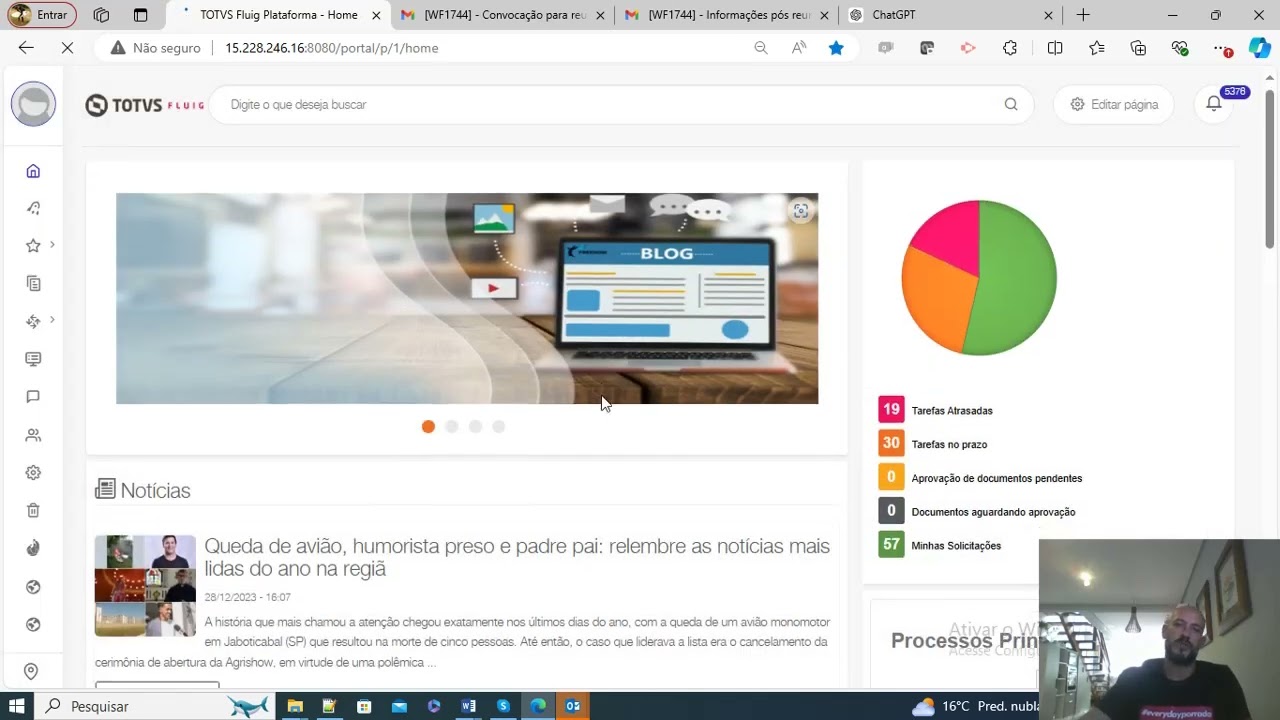Open browser Collections icon
Image resolution: width=1280 pixels, height=720 pixels.
[1138, 48]
